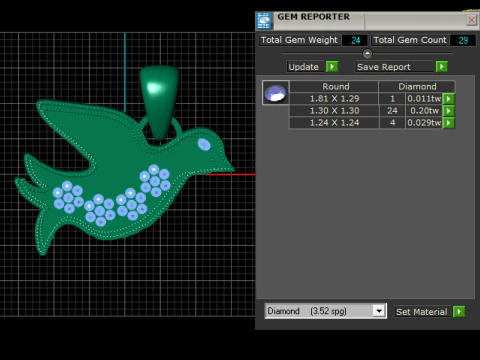Viewport: 480px width, 360px height.
Task: Click the green arrow next to Save Report
Action: click(x=442, y=67)
